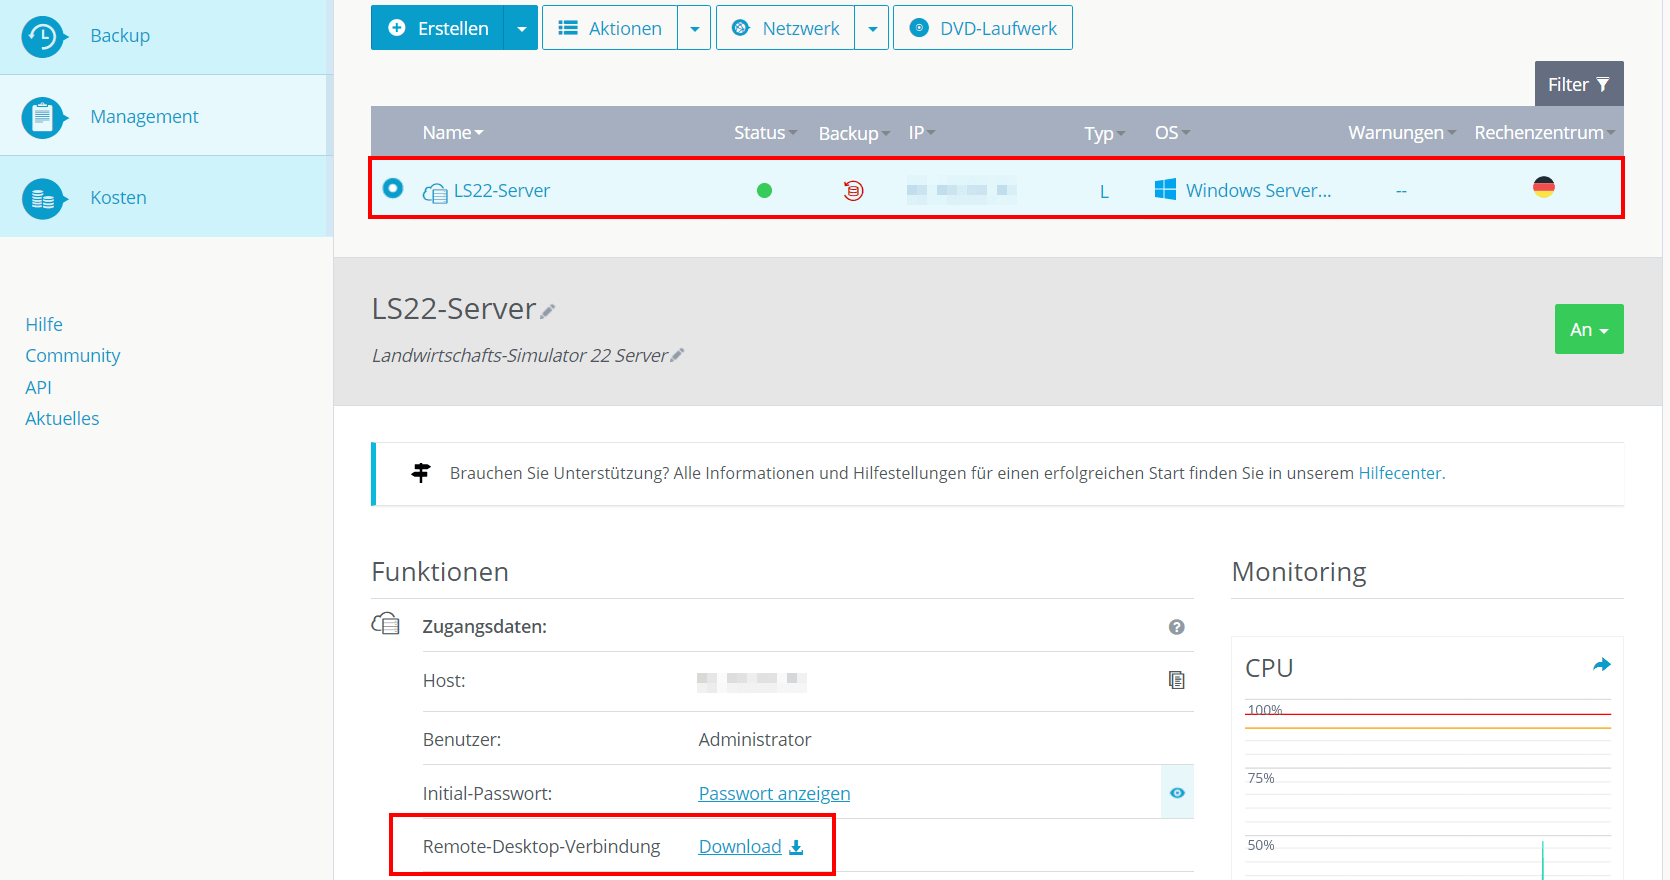This screenshot has width=1670, height=880.
Task: Click the Netzwerk button
Action: point(785,28)
